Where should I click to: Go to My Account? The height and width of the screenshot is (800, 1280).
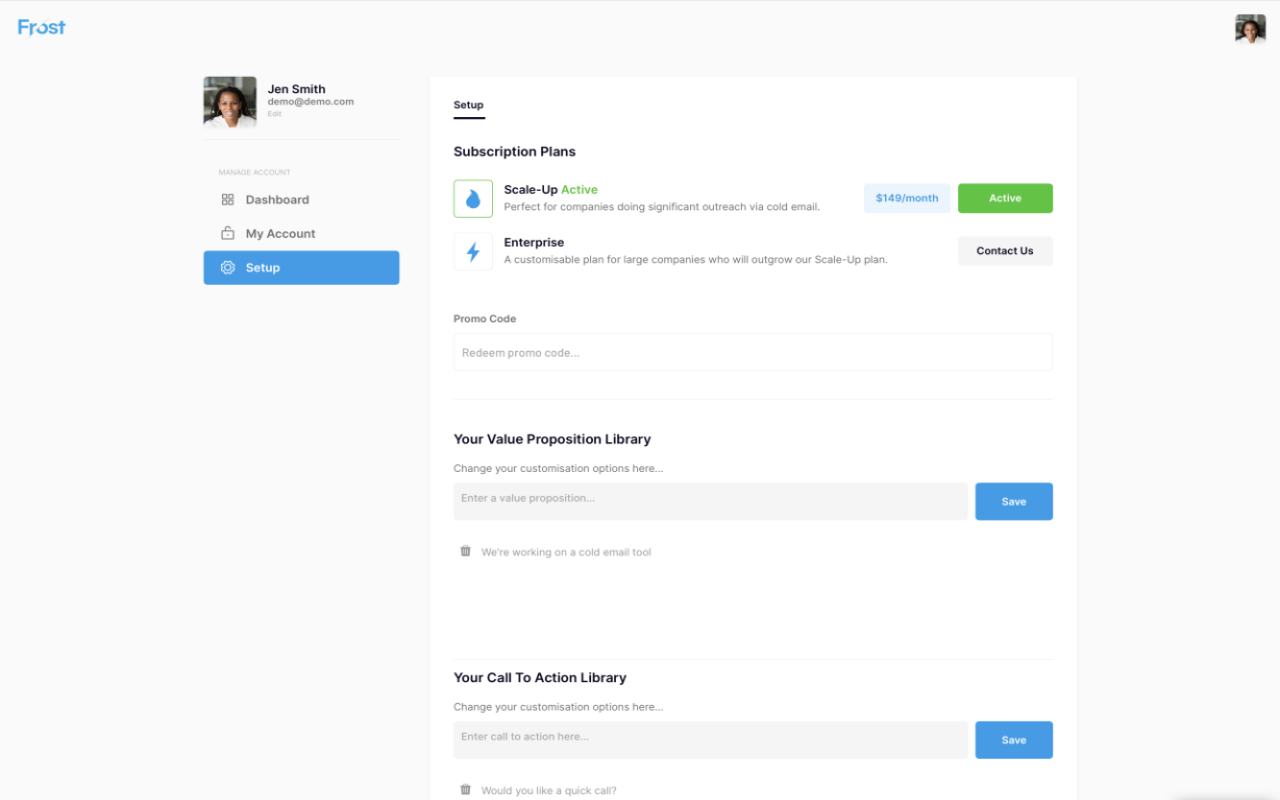(x=301, y=234)
